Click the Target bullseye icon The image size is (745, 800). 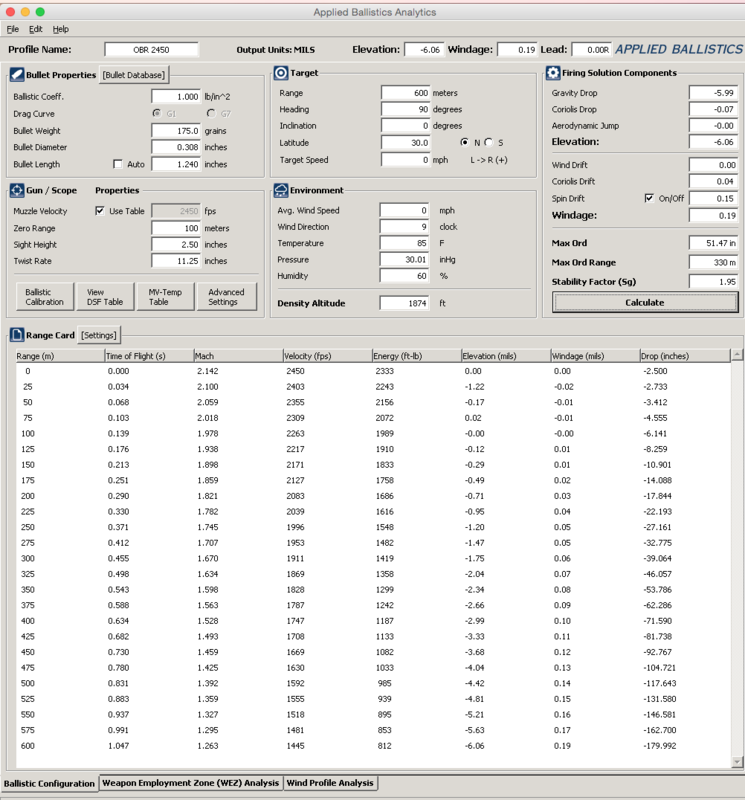click(281, 73)
